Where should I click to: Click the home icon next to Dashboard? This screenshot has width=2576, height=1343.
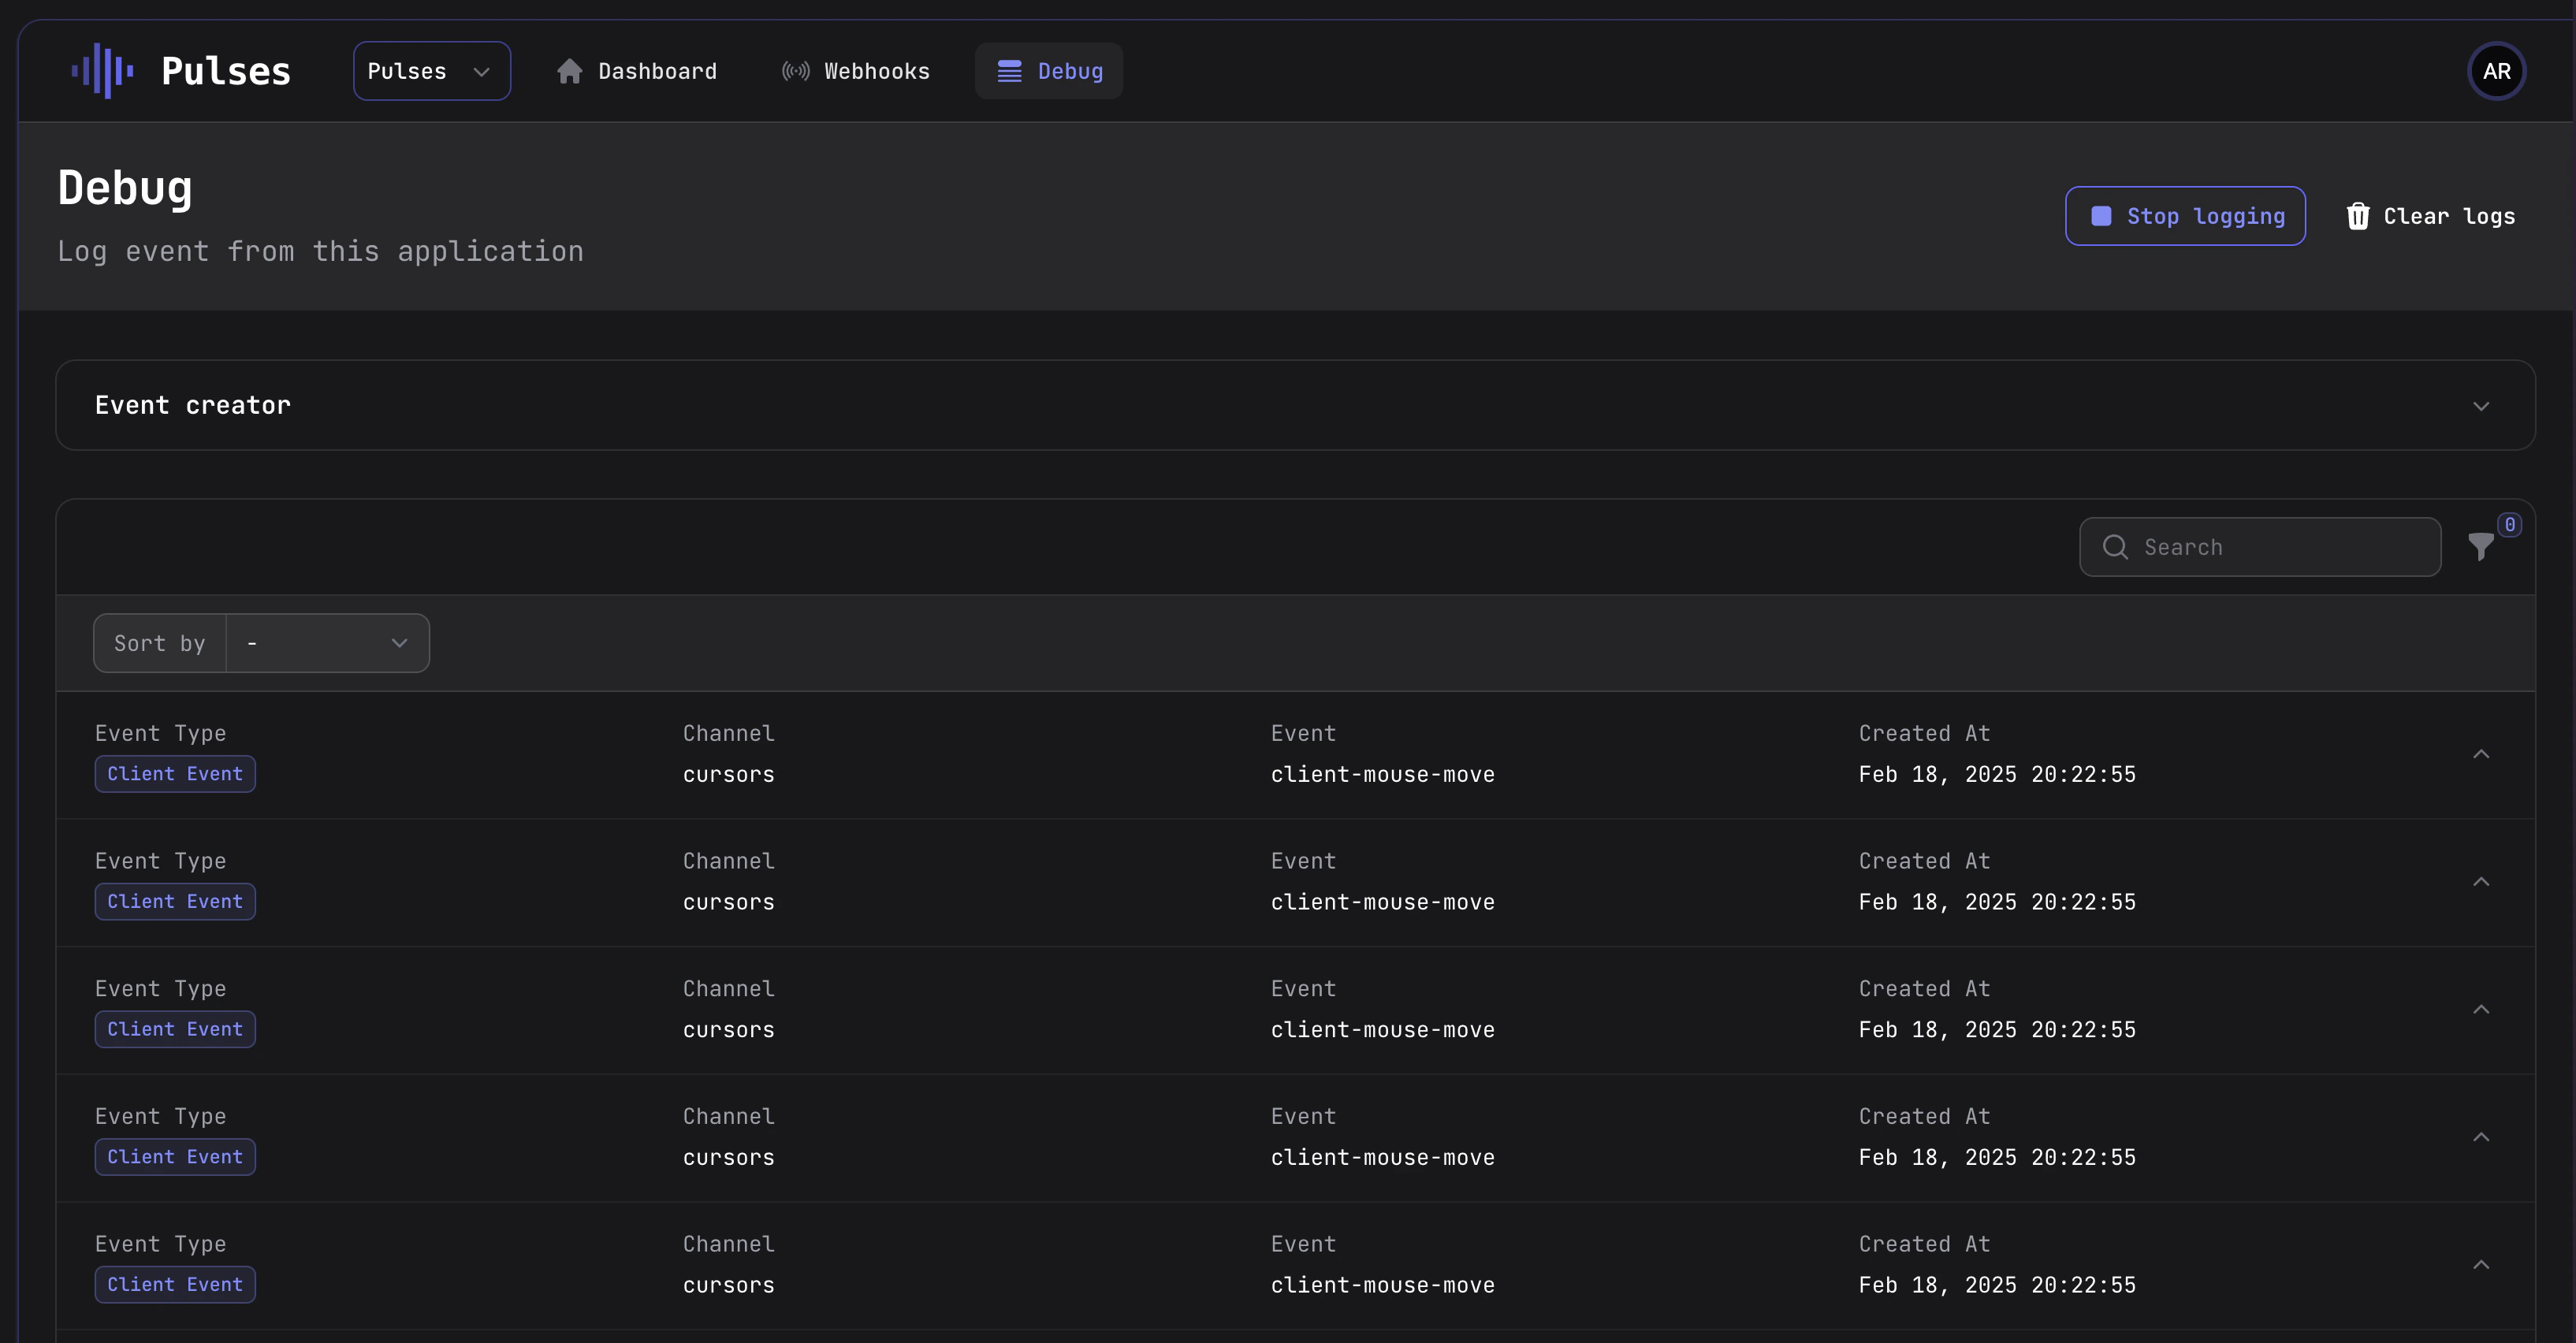pyautogui.click(x=570, y=71)
